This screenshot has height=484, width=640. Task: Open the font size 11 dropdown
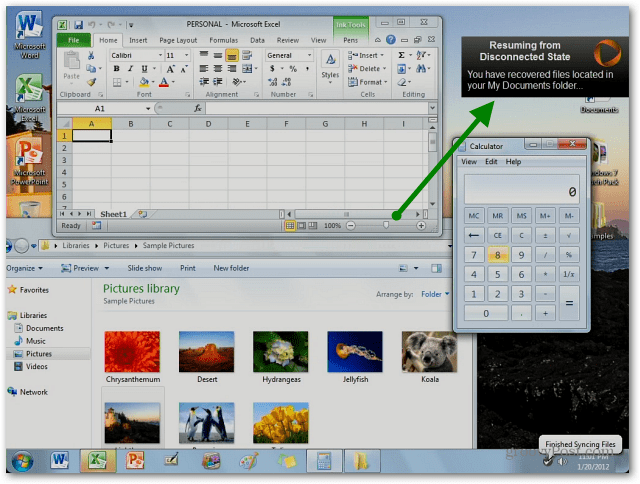(x=186, y=55)
